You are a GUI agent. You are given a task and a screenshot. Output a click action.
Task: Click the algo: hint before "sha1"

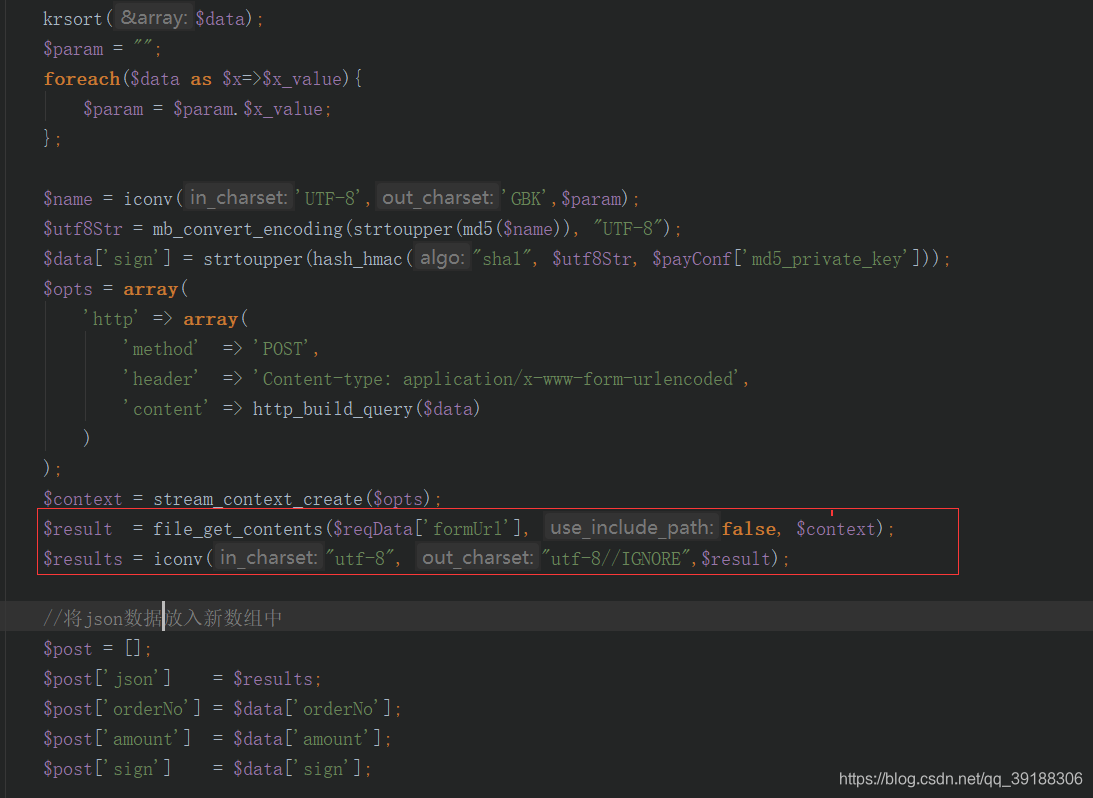pyautogui.click(x=441, y=257)
